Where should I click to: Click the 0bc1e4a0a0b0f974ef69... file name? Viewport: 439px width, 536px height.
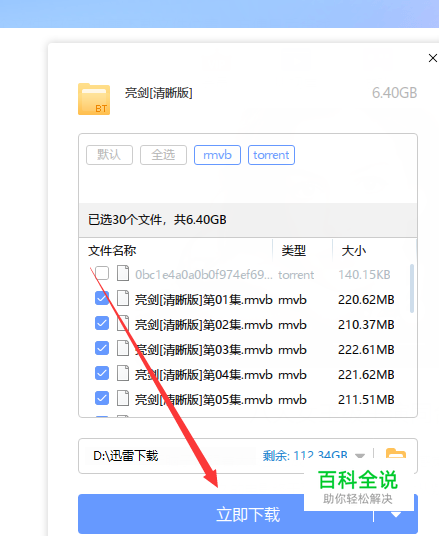[203, 274]
